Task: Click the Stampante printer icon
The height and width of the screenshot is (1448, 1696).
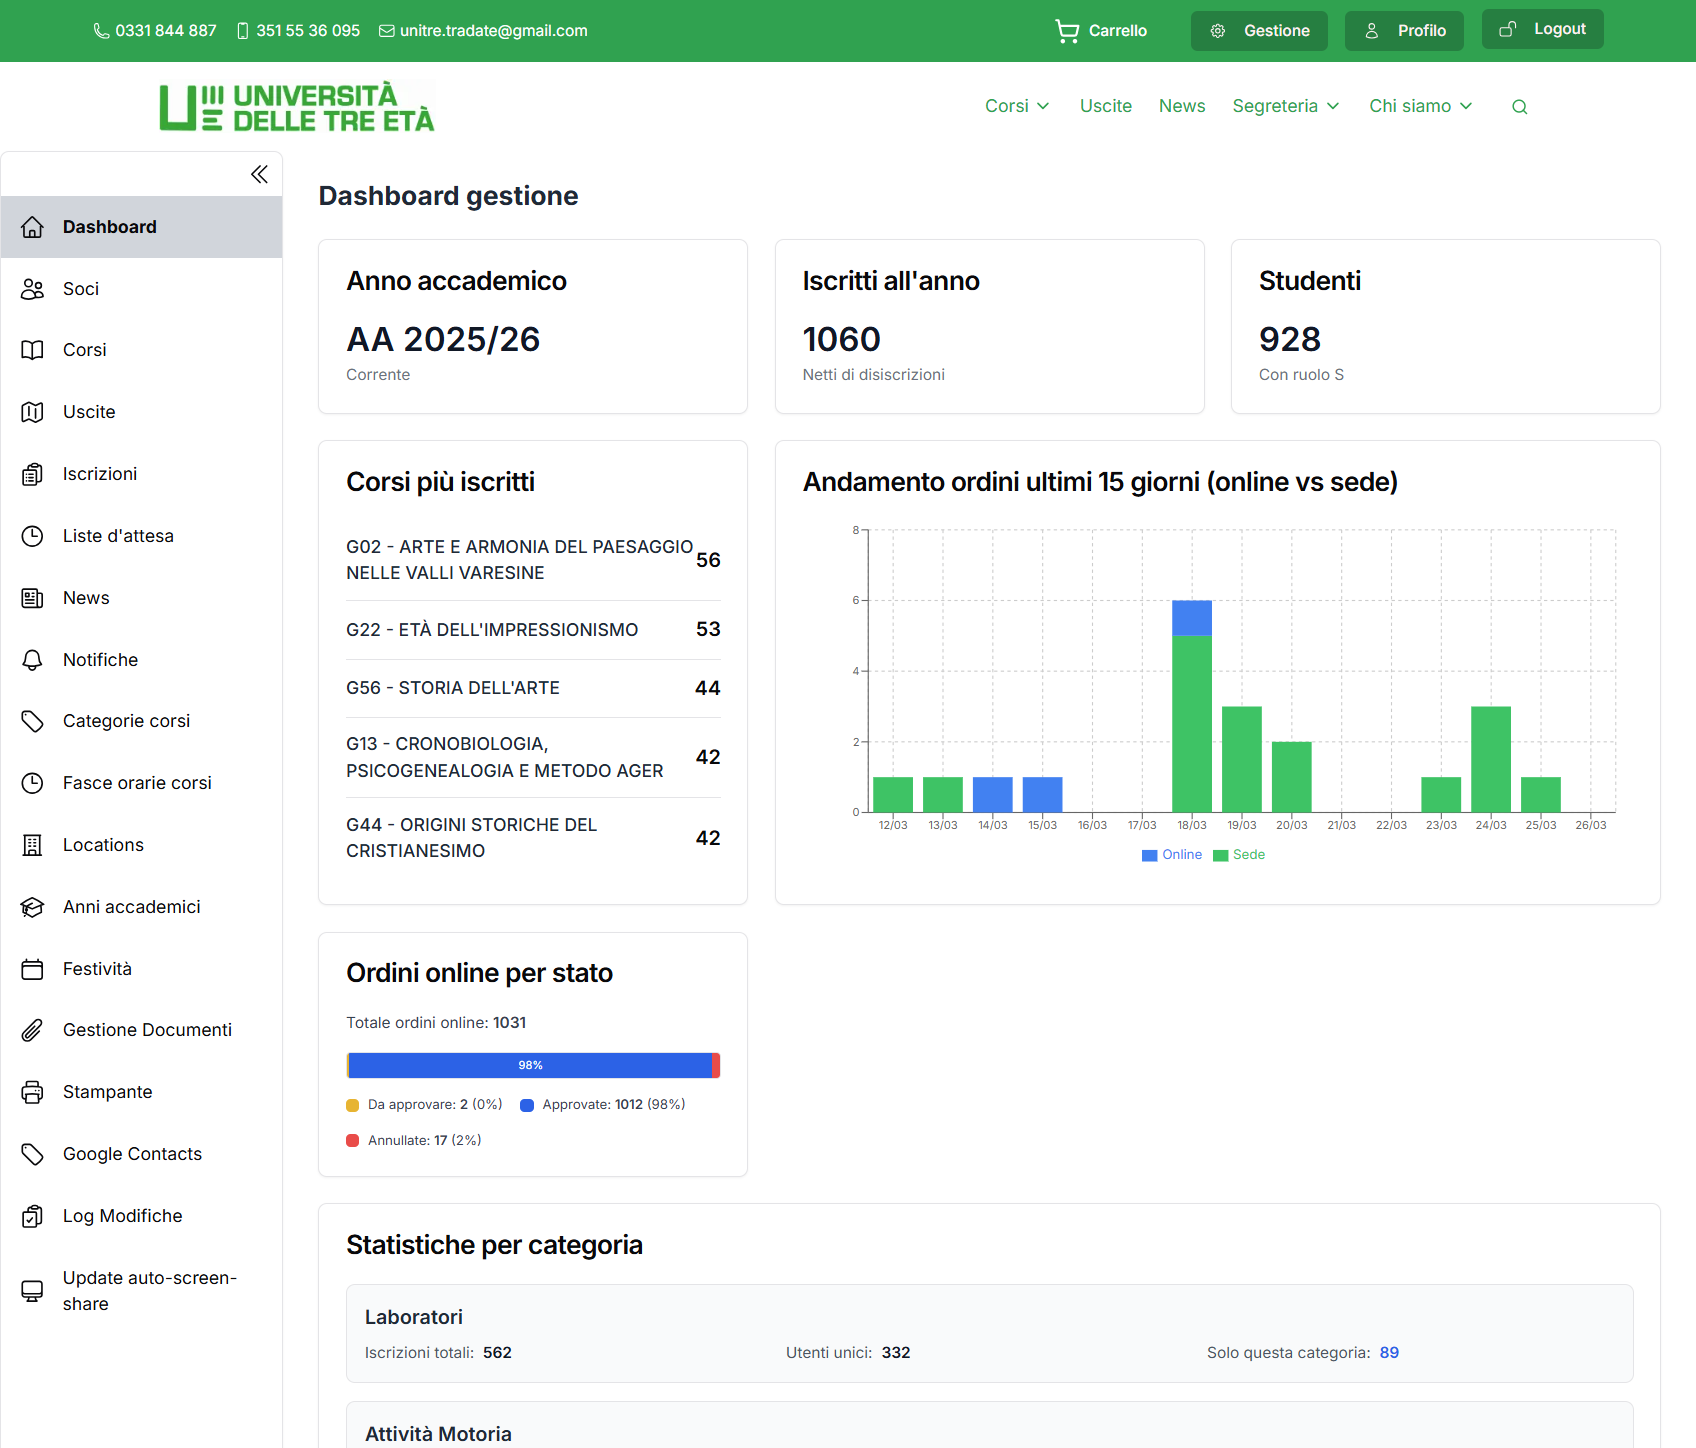Action: pos(33,1092)
